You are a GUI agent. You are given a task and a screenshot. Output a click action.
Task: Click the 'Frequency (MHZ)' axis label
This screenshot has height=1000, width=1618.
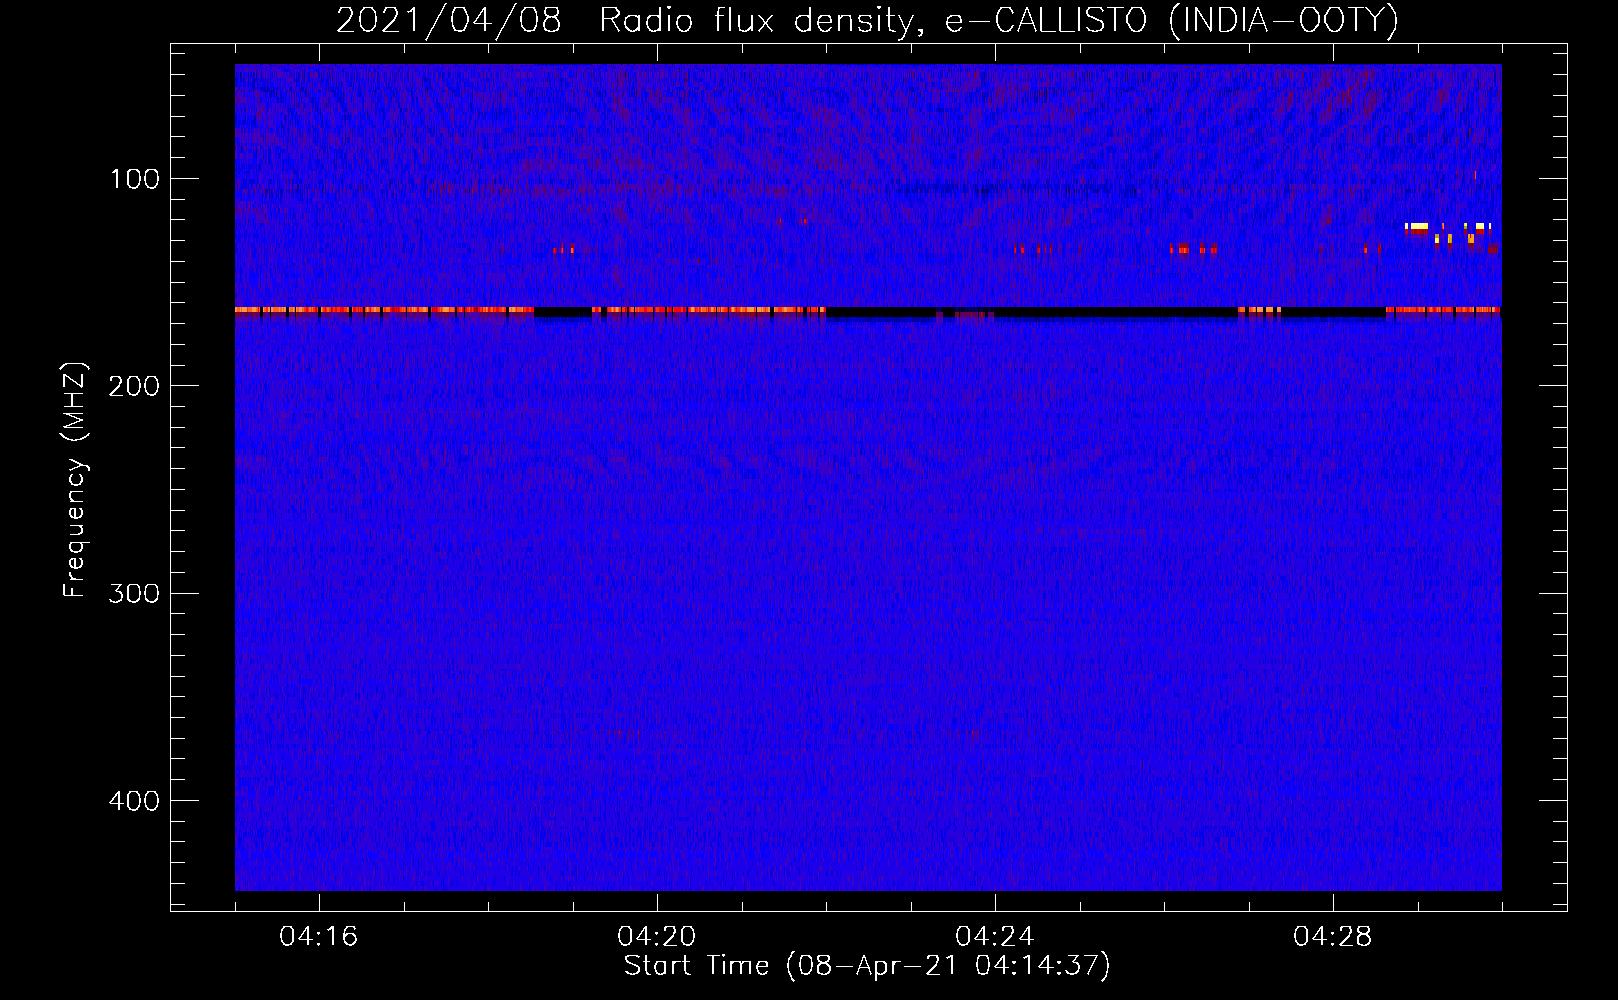75,480
